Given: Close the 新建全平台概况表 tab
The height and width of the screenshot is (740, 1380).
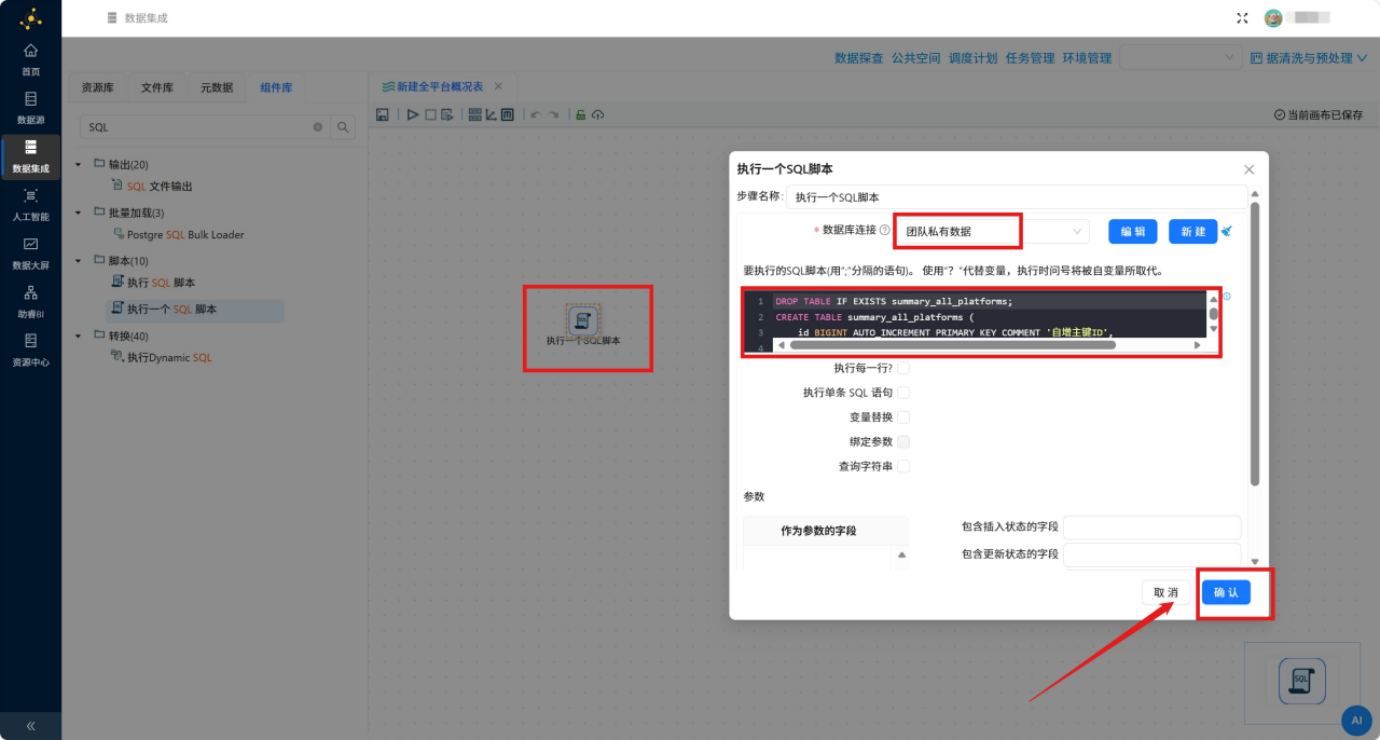Looking at the screenshot, I should [498, 87].
